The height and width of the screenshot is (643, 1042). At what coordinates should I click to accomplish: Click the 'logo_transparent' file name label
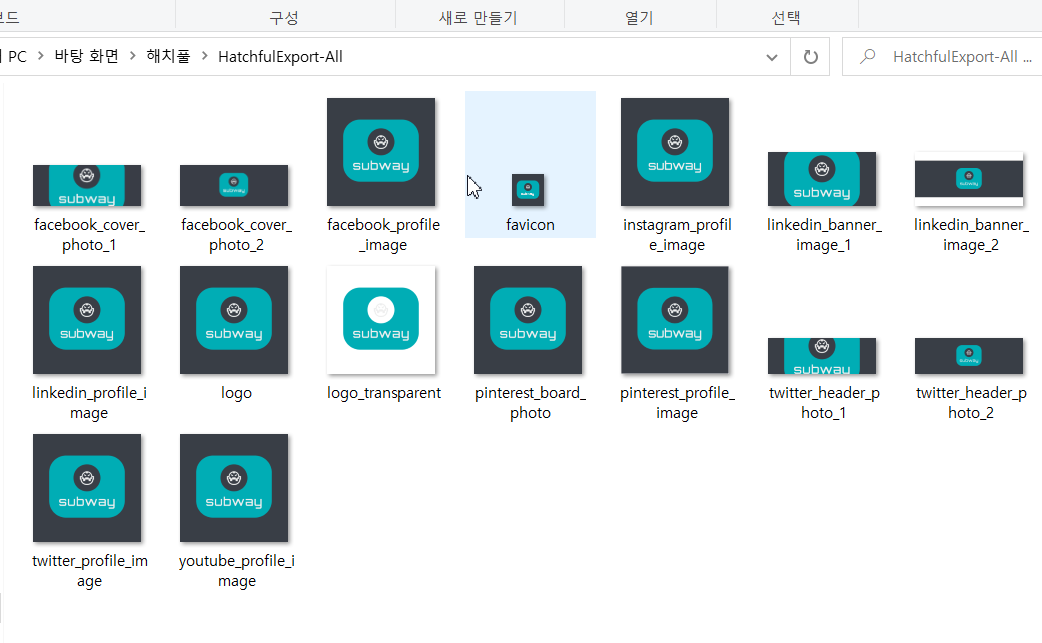(383, 393)
